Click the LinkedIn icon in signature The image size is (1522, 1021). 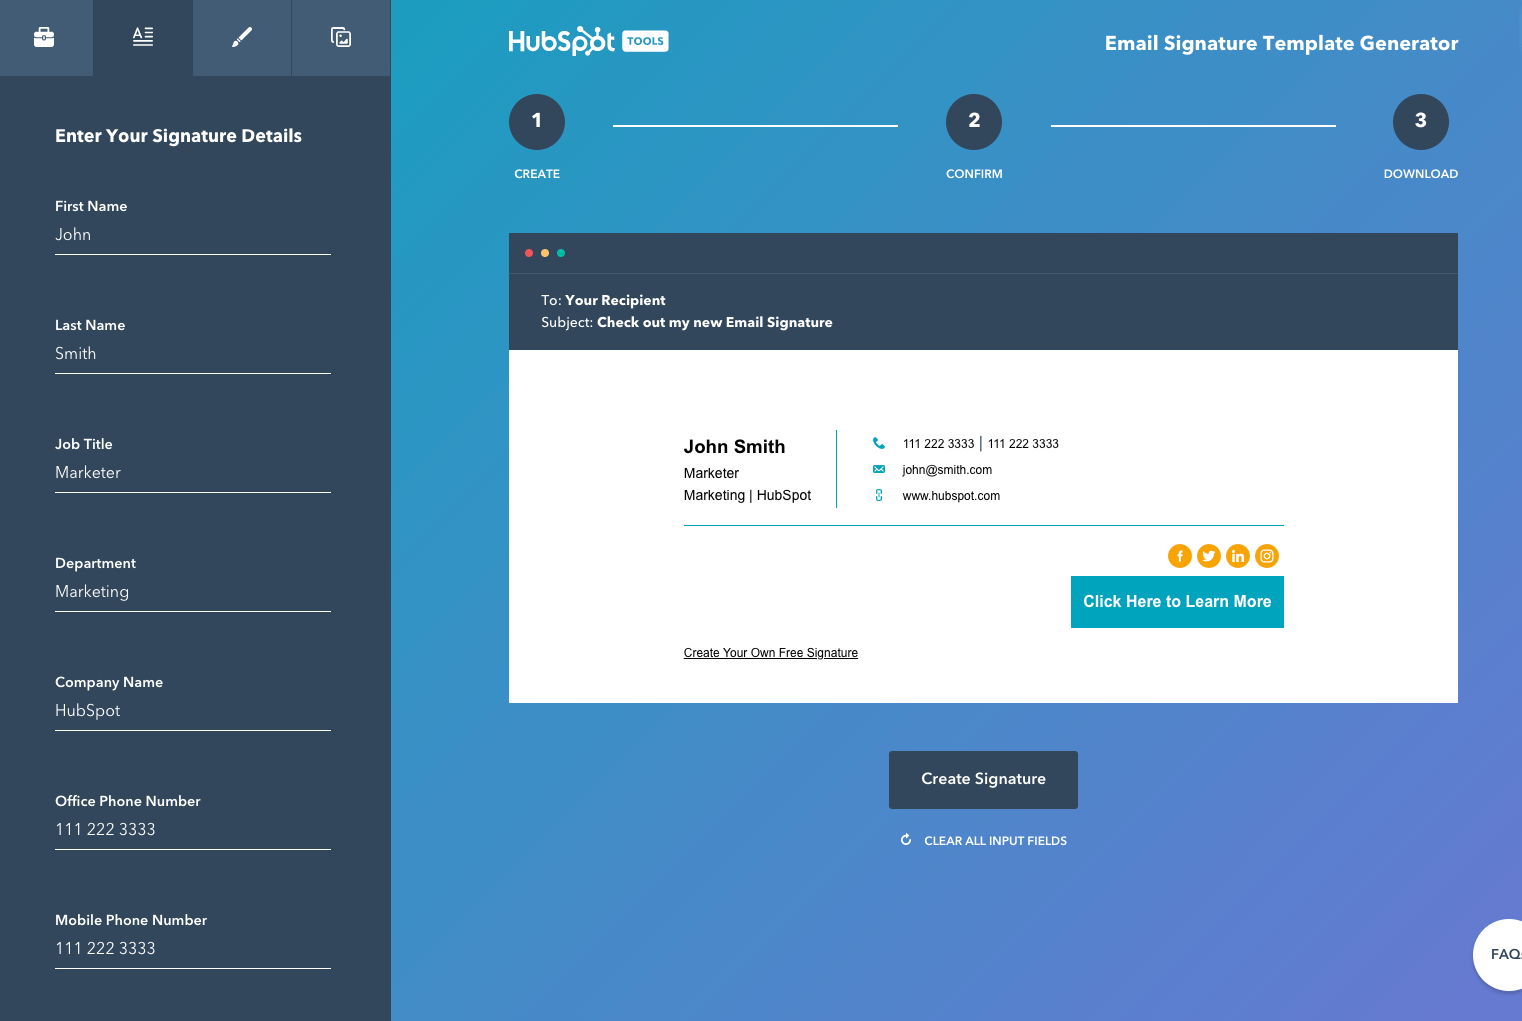[x=1238, y=556]
